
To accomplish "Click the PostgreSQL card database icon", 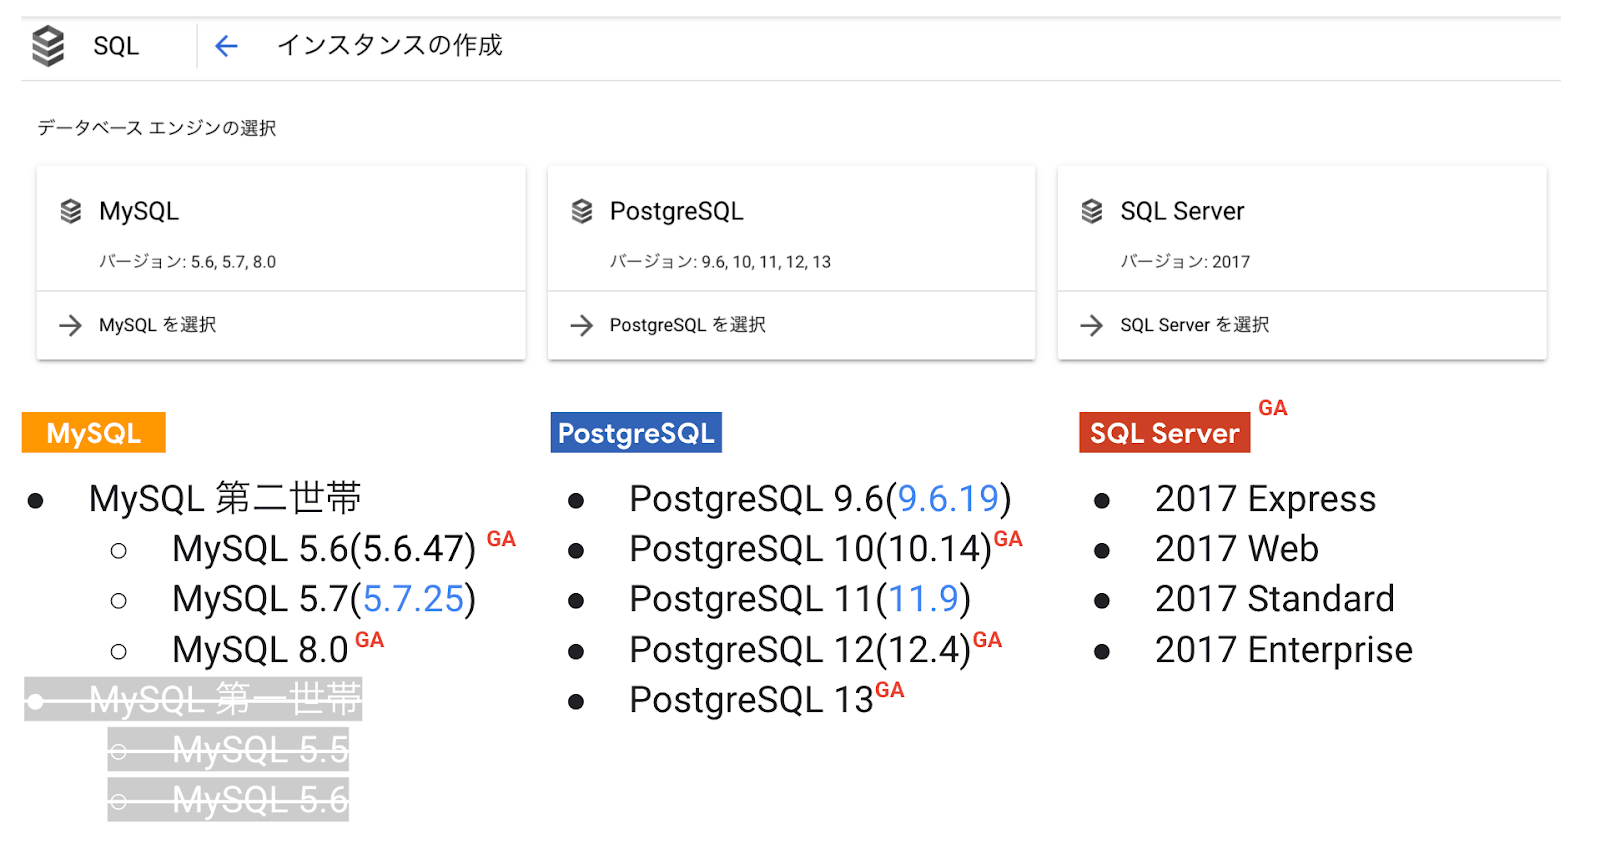I will tap(582, 211).
